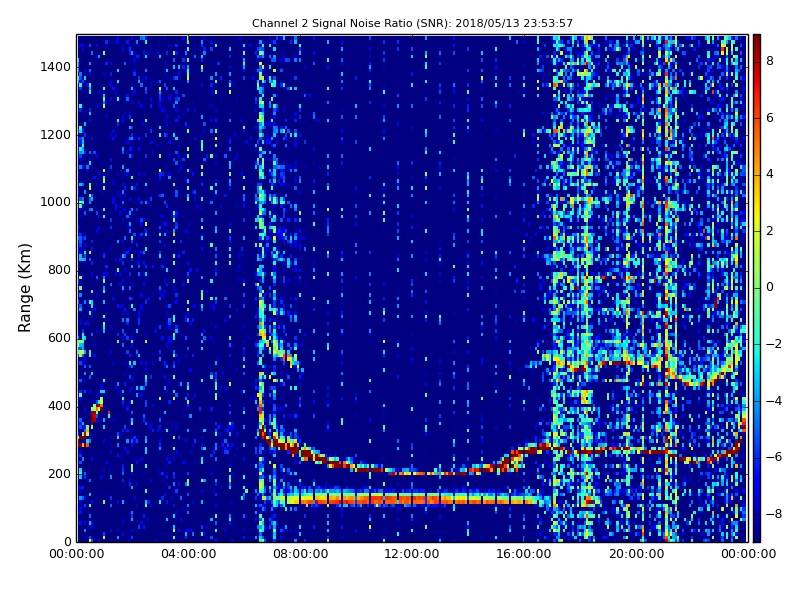Click the colorbar tick label '0'
The height and width of the screenshot is (600, 800).
(770, 287)
